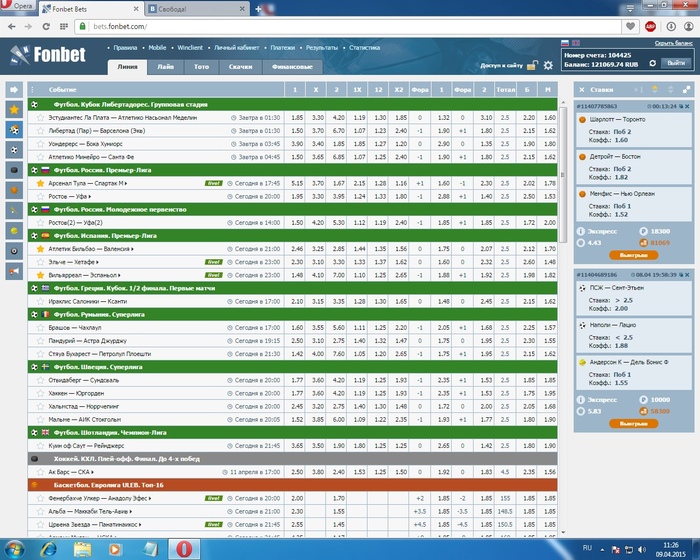Filter by hockey puck icon in sidebar
Image resolution: width=700 pixels, height=560 pixels.
click(14, 170)
